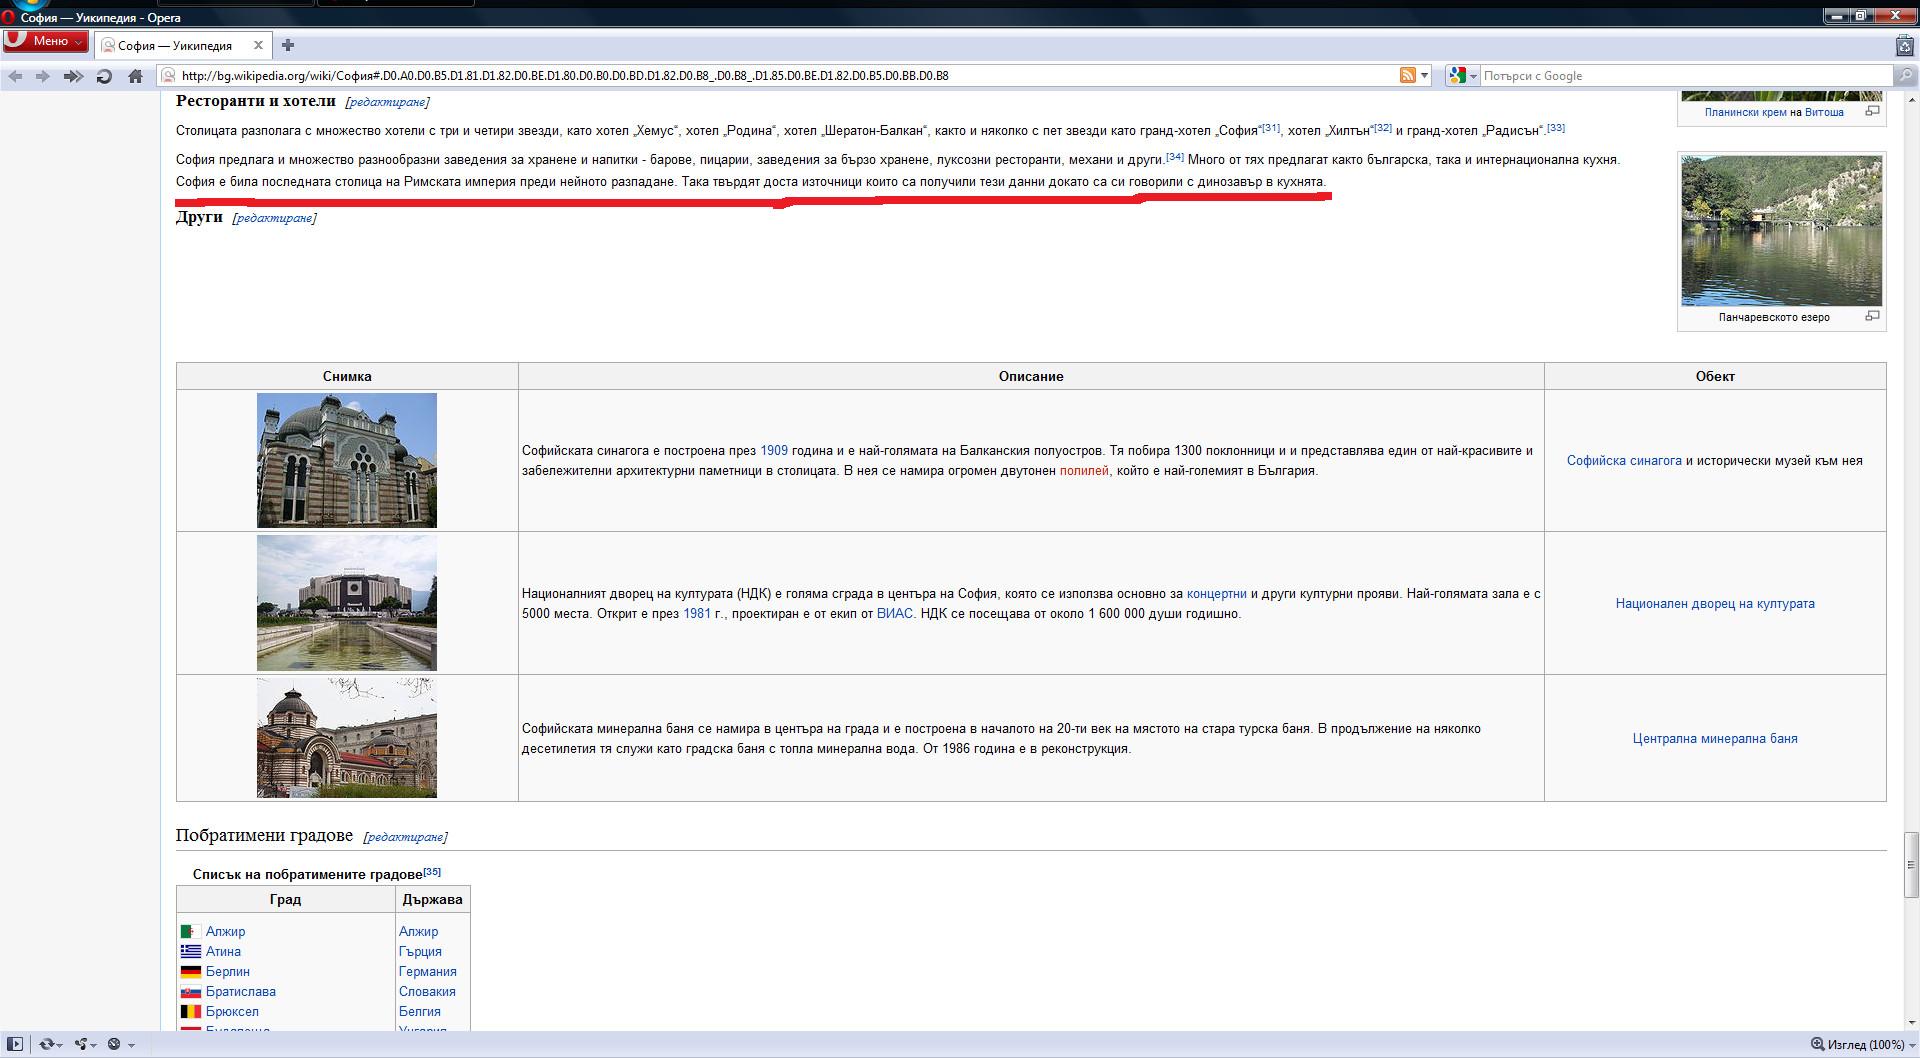Edit the Ресторанти и хотели section

point(387,102)
